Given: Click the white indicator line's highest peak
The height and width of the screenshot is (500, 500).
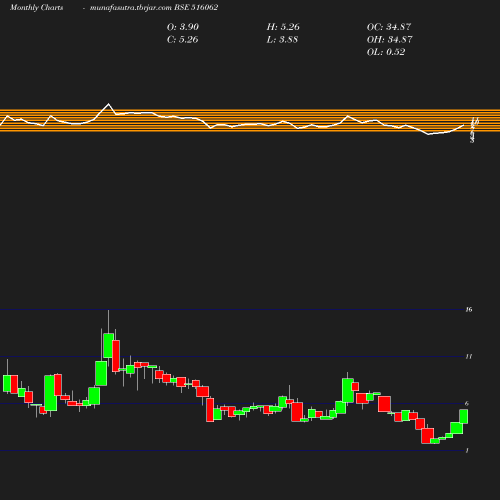Looking at the screenshot, I should pyautogui.click(x=108, y=104).
